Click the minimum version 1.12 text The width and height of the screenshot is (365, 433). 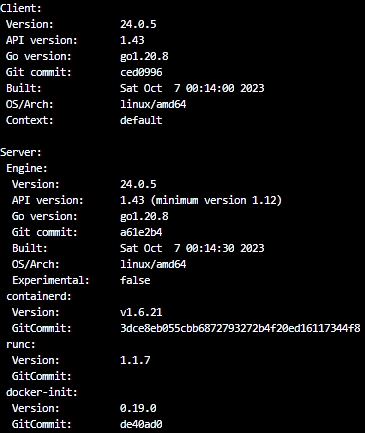pyautogui.click(x=218, y=200)
